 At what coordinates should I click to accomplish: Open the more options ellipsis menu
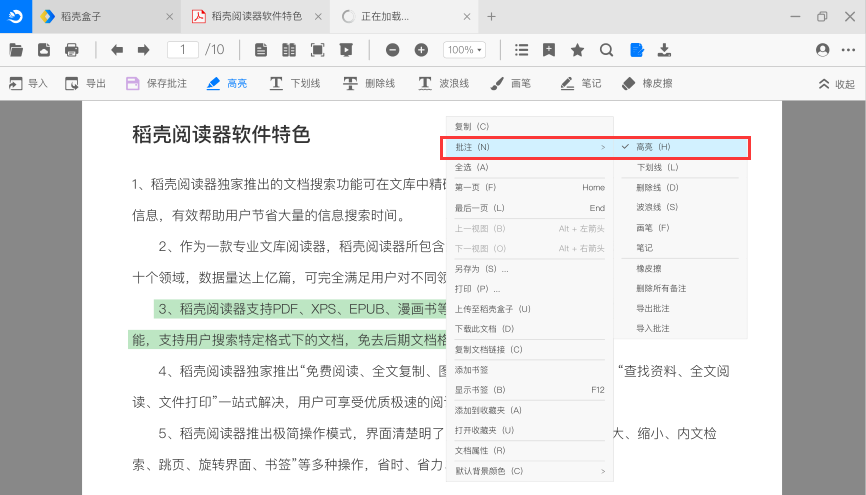click(x=848, y=50)
